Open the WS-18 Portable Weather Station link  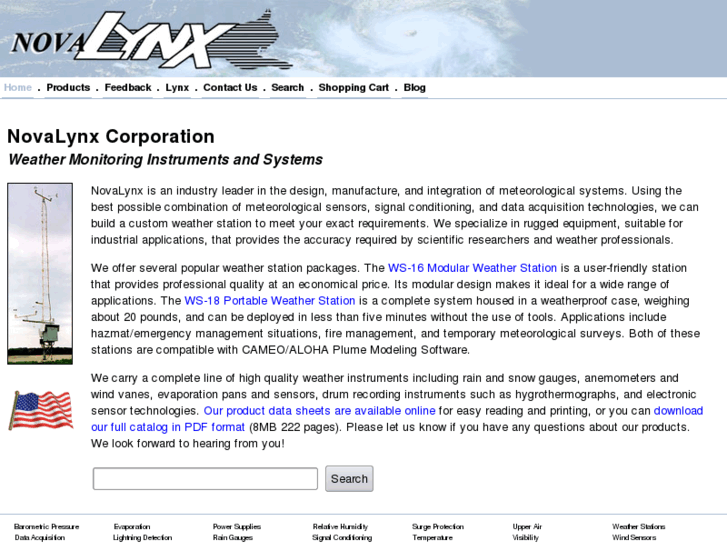click(269, 301)
